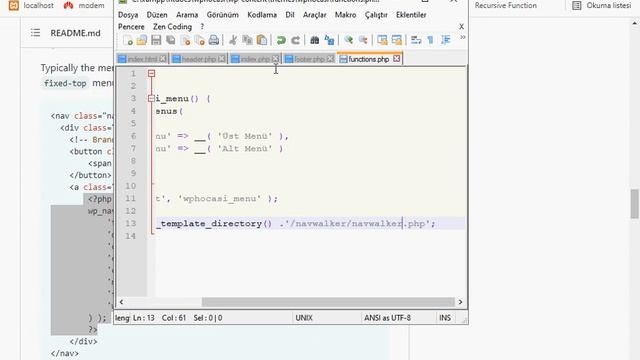640x360 pixels.
Task: Click the INS insert mode indicator
Action: click(x=445, y=318)
